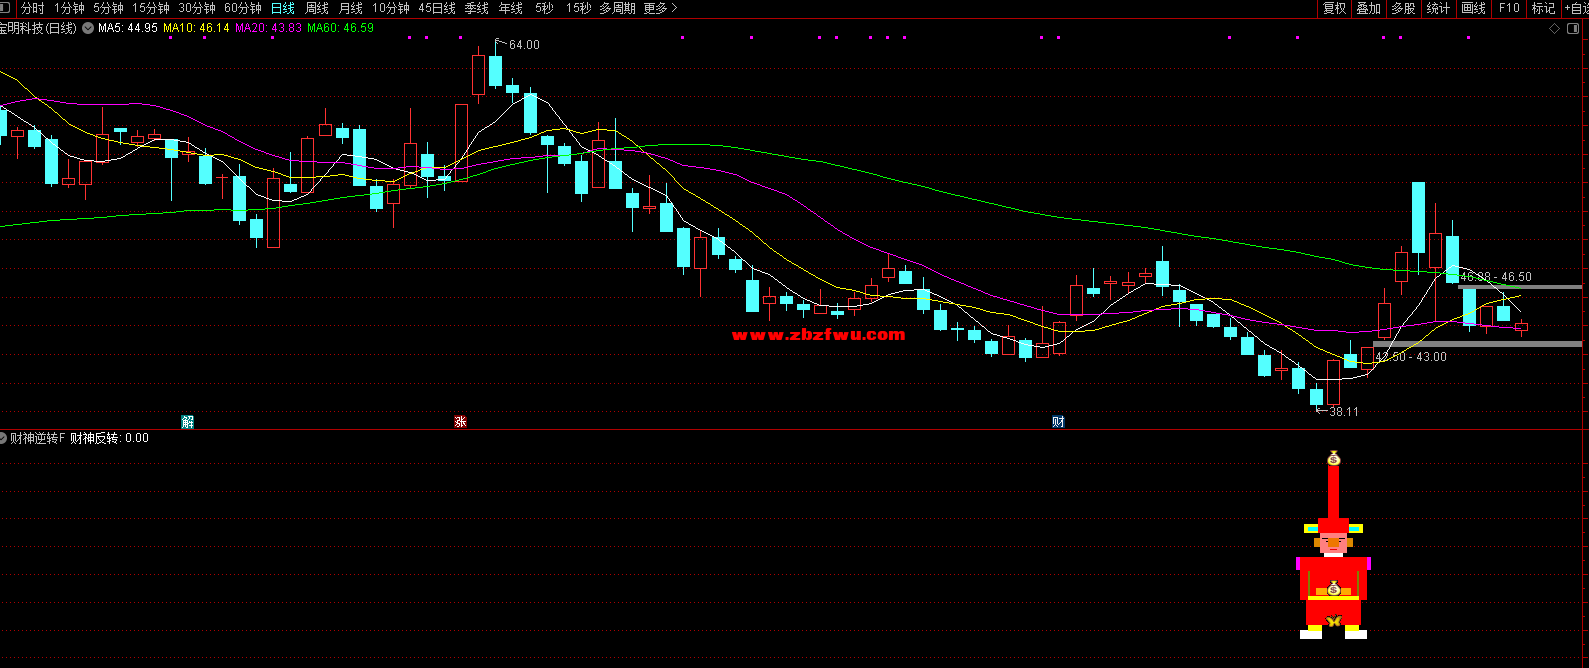
Task: Expand the 更多 periods menu
Action: point(660,8)
